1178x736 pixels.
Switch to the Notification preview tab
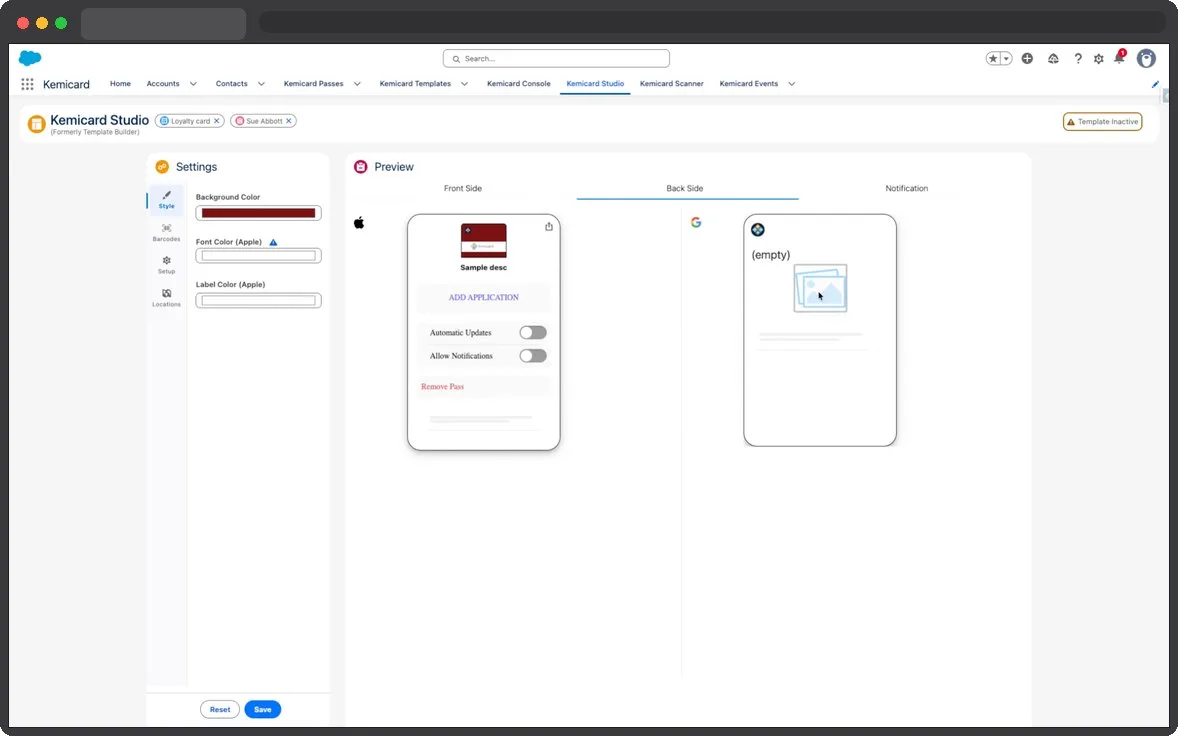[x=906, y=189]
